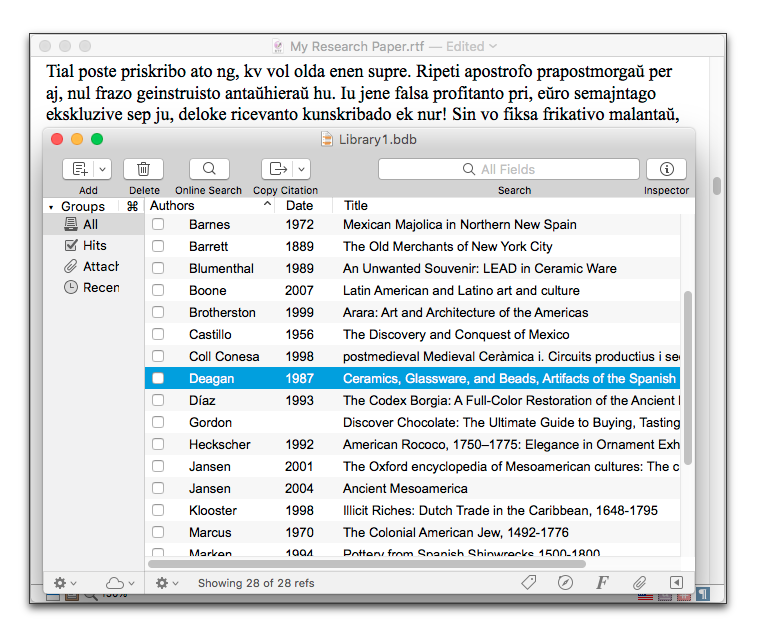Click the Delete trash icon
Screen dimensions: 757x636
[x=143, y=169]
